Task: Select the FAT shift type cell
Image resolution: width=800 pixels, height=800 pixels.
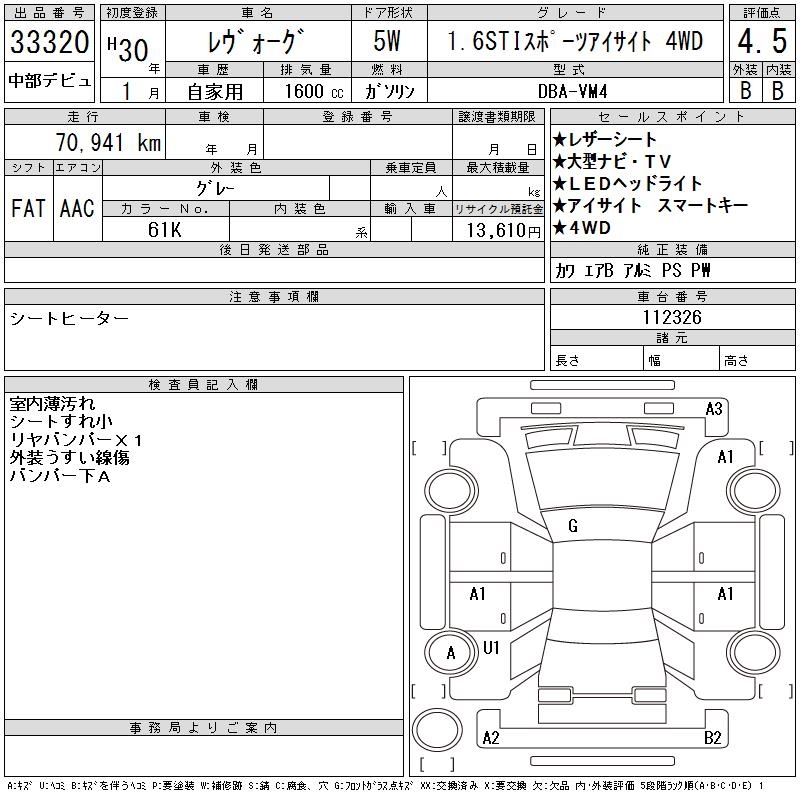Action: [x=28, y=208]
